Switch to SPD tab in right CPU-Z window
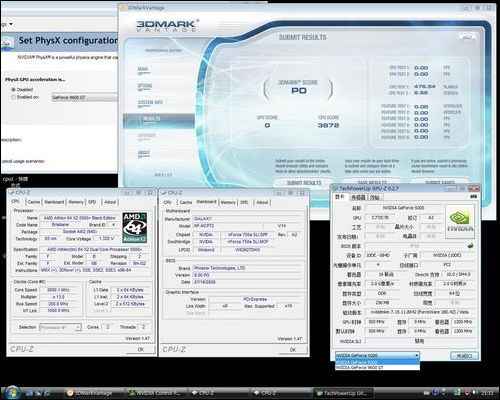Image resolution: width=500 pixels, height=400 pixels. [x=244, y=202]
